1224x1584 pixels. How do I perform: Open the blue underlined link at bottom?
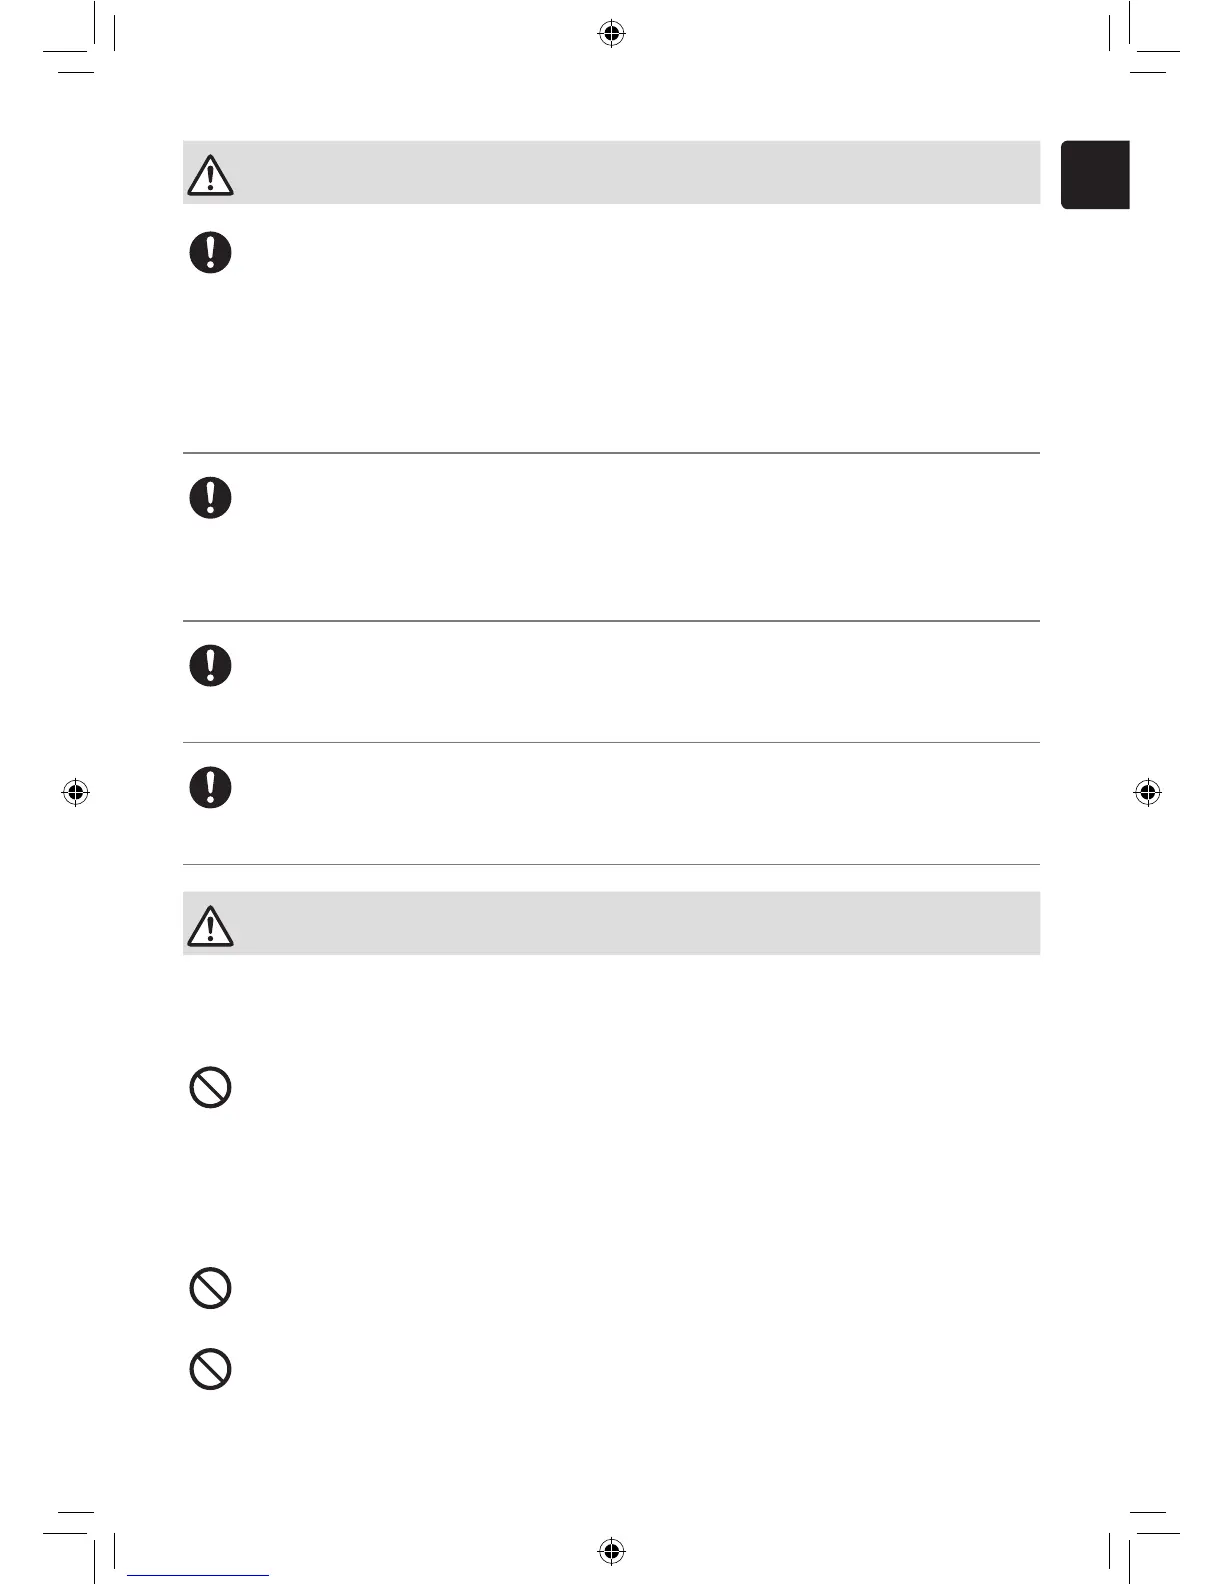point(198,1574)
